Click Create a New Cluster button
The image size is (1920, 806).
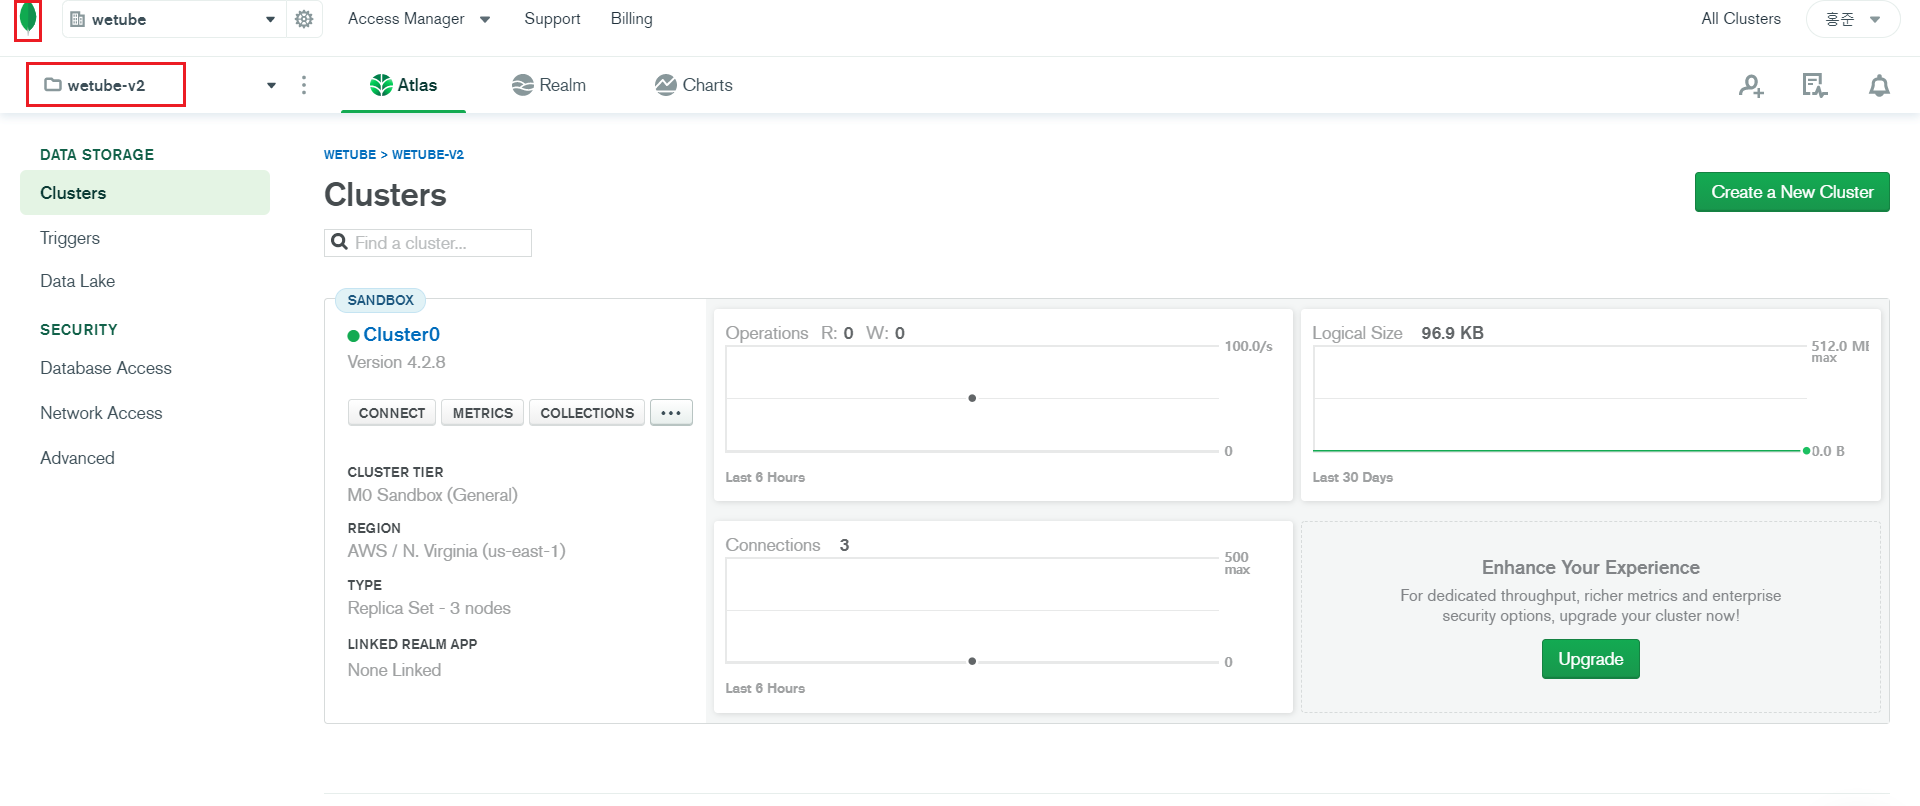[1792, 192]
